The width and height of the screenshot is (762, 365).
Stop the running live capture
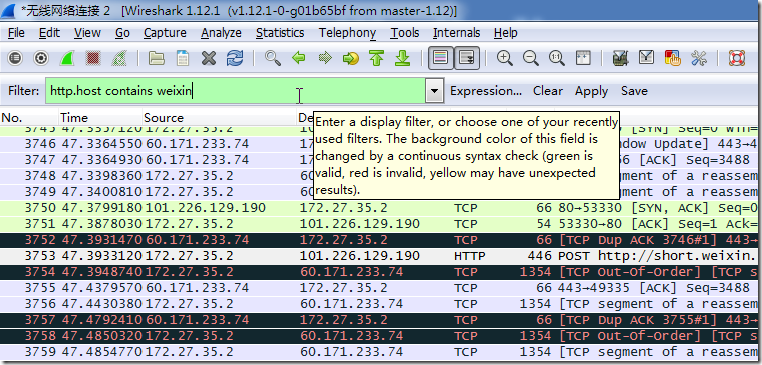click(x=93, y=59)
